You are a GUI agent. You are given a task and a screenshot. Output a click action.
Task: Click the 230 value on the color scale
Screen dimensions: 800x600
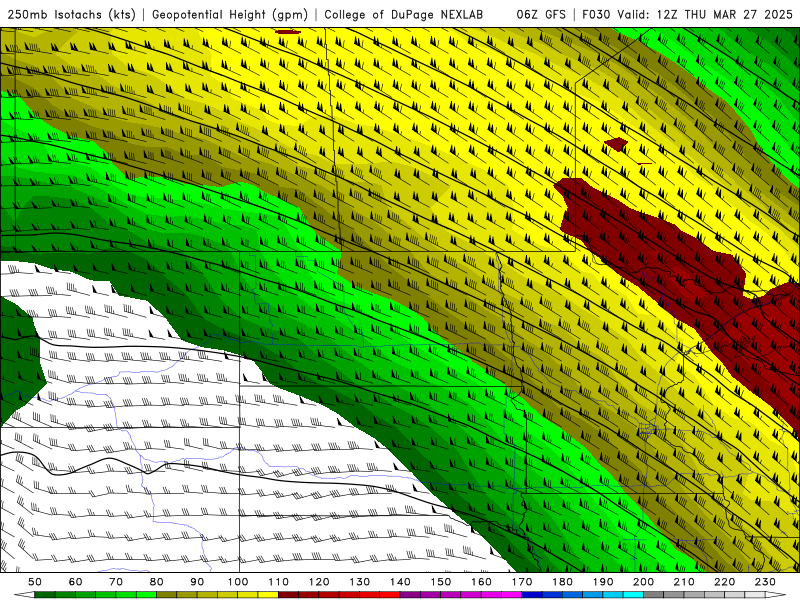765,582
